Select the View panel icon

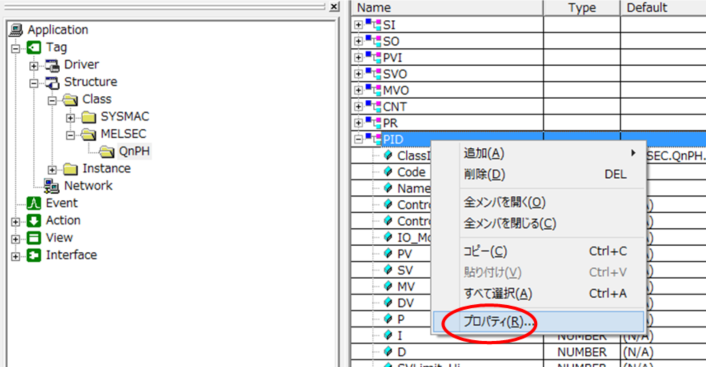(34, 238)
